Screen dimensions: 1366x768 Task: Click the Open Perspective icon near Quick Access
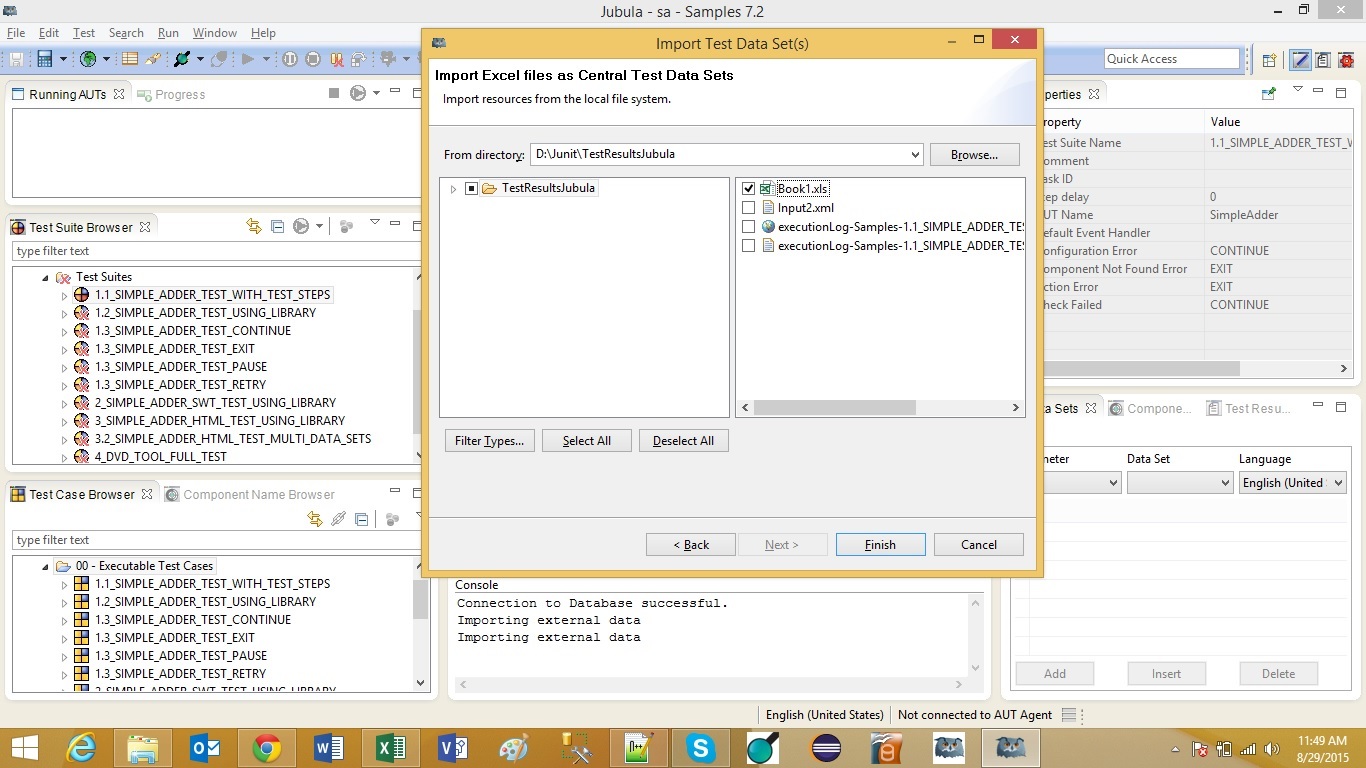(1269, 60)
